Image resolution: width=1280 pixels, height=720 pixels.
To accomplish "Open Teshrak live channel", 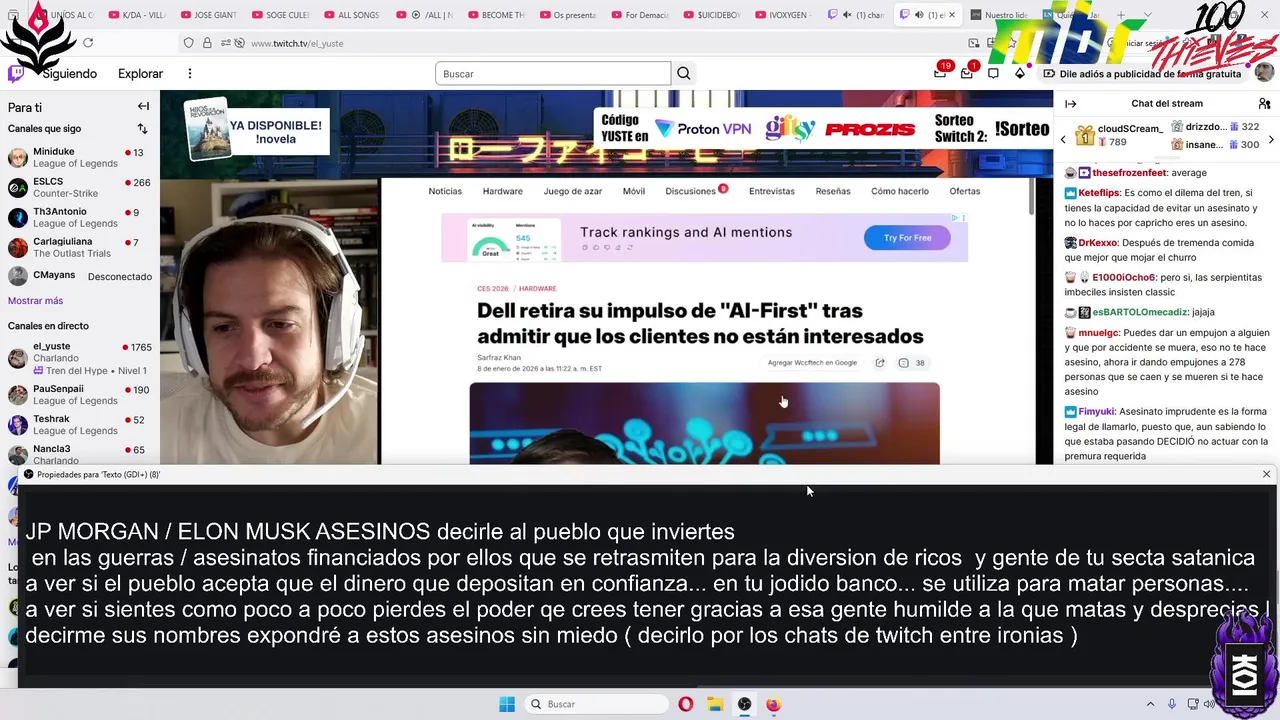I will click(80, 425).
